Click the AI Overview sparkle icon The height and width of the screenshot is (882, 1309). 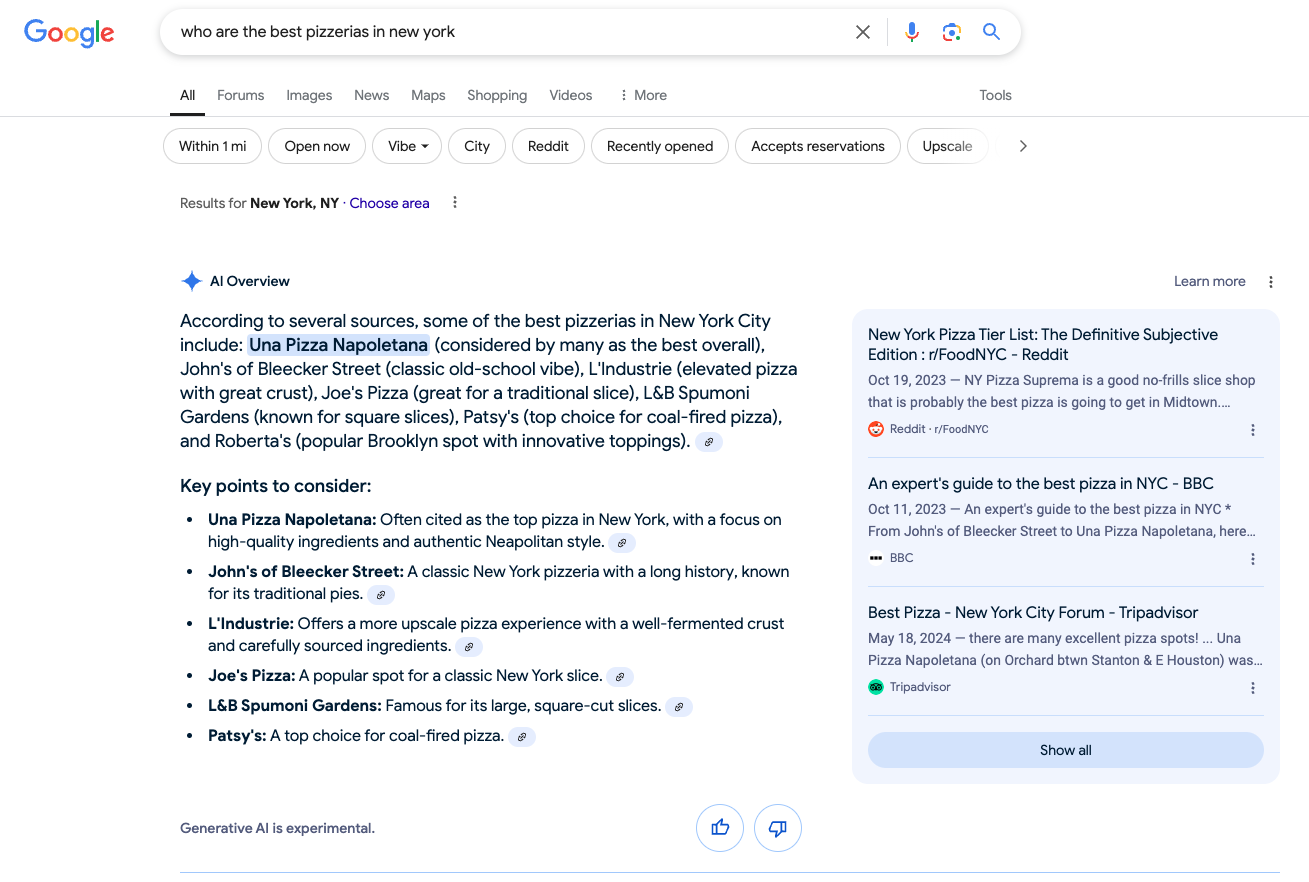[192, 282]
